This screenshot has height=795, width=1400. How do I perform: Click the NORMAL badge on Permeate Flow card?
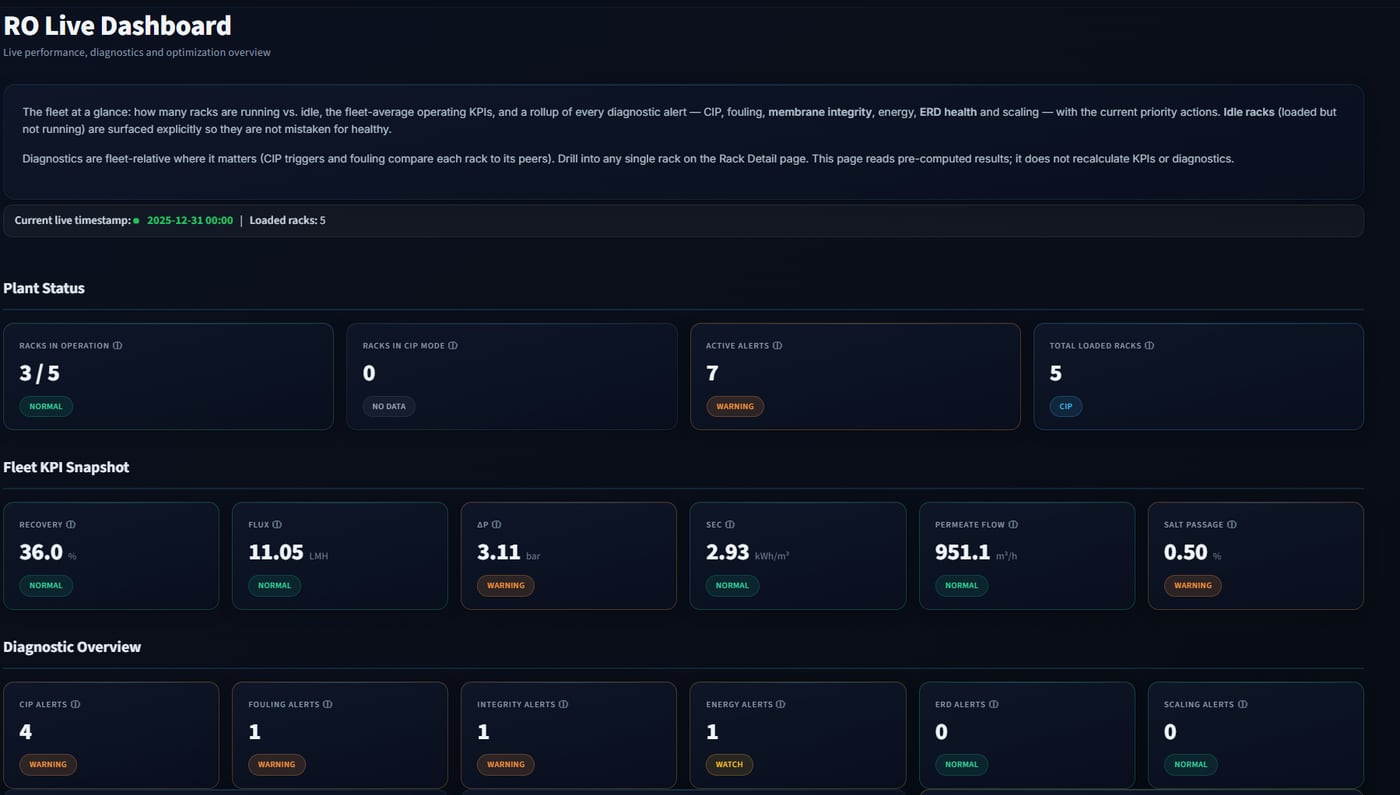pos(961,586)
